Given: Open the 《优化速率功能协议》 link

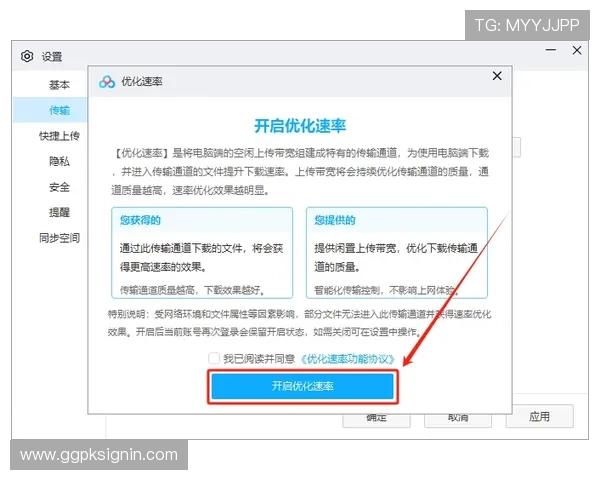Looking at the screenshot, I should pyautogui.click(x=347, y=359).
